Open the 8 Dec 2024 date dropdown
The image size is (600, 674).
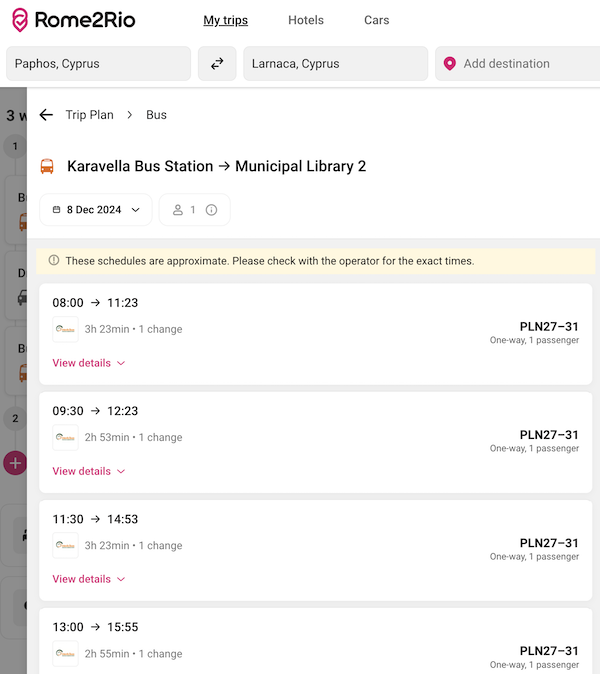pos(96,210)
